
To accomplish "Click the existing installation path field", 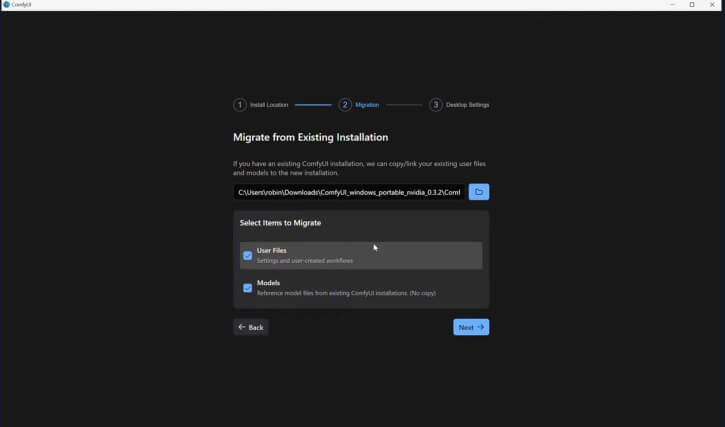I will (x=349, y=192).
